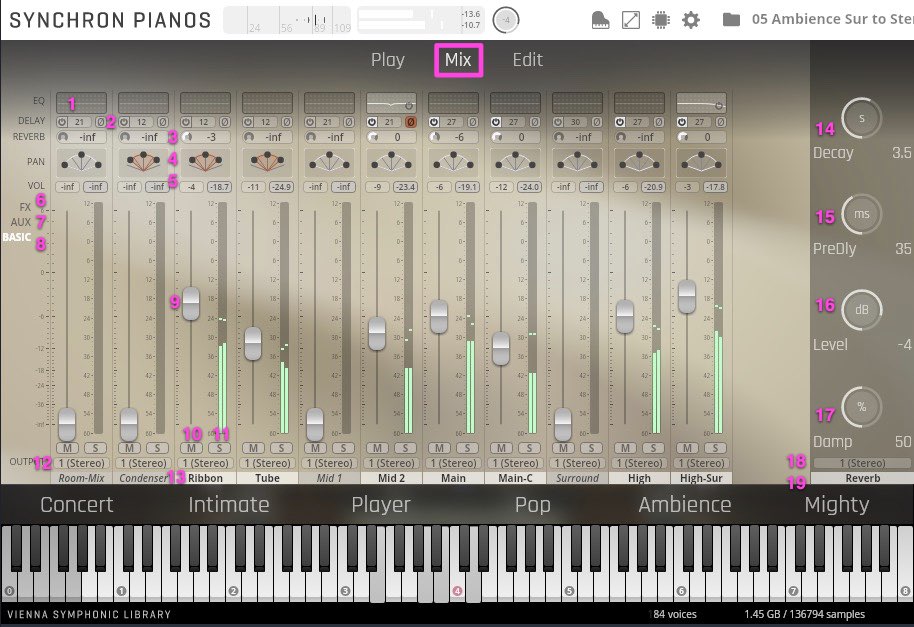Switch to the Play tab
This screenshot has height=627, width=914.
coord(388,59)
